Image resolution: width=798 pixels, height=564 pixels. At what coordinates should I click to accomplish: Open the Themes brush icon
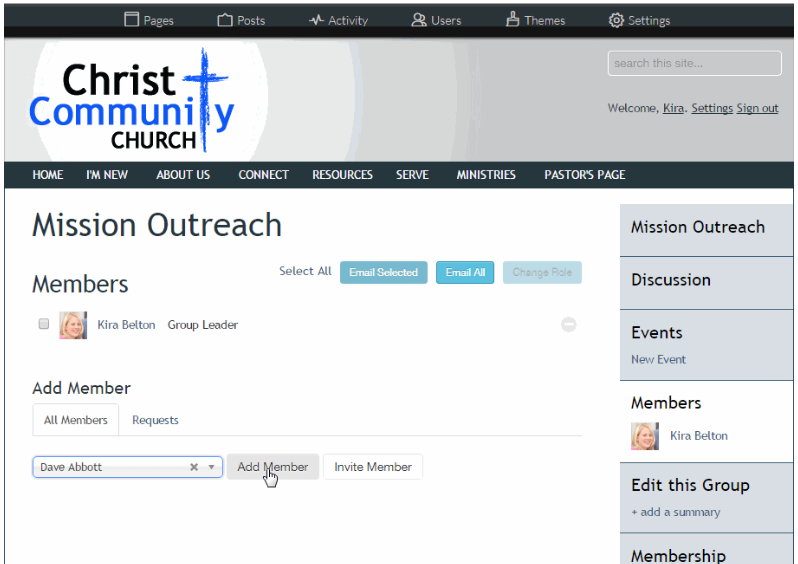point(513,20)
